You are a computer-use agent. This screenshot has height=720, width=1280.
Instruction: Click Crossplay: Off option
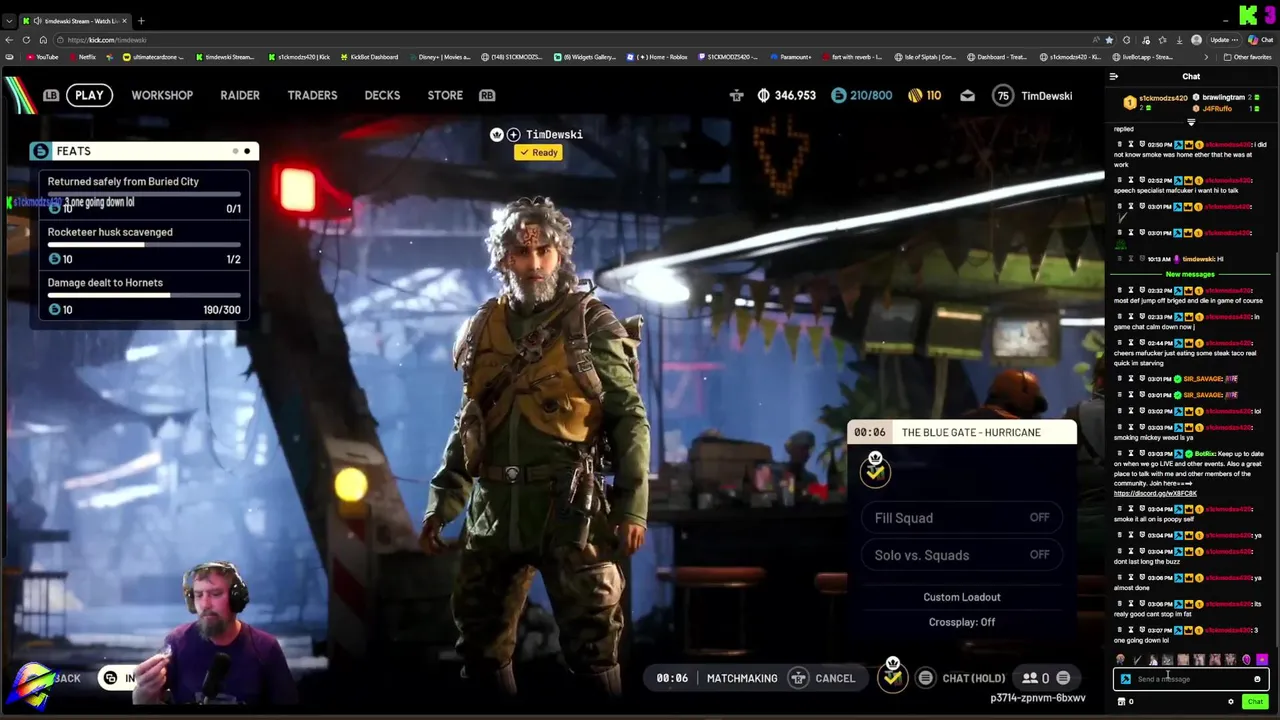coord(962,622)
